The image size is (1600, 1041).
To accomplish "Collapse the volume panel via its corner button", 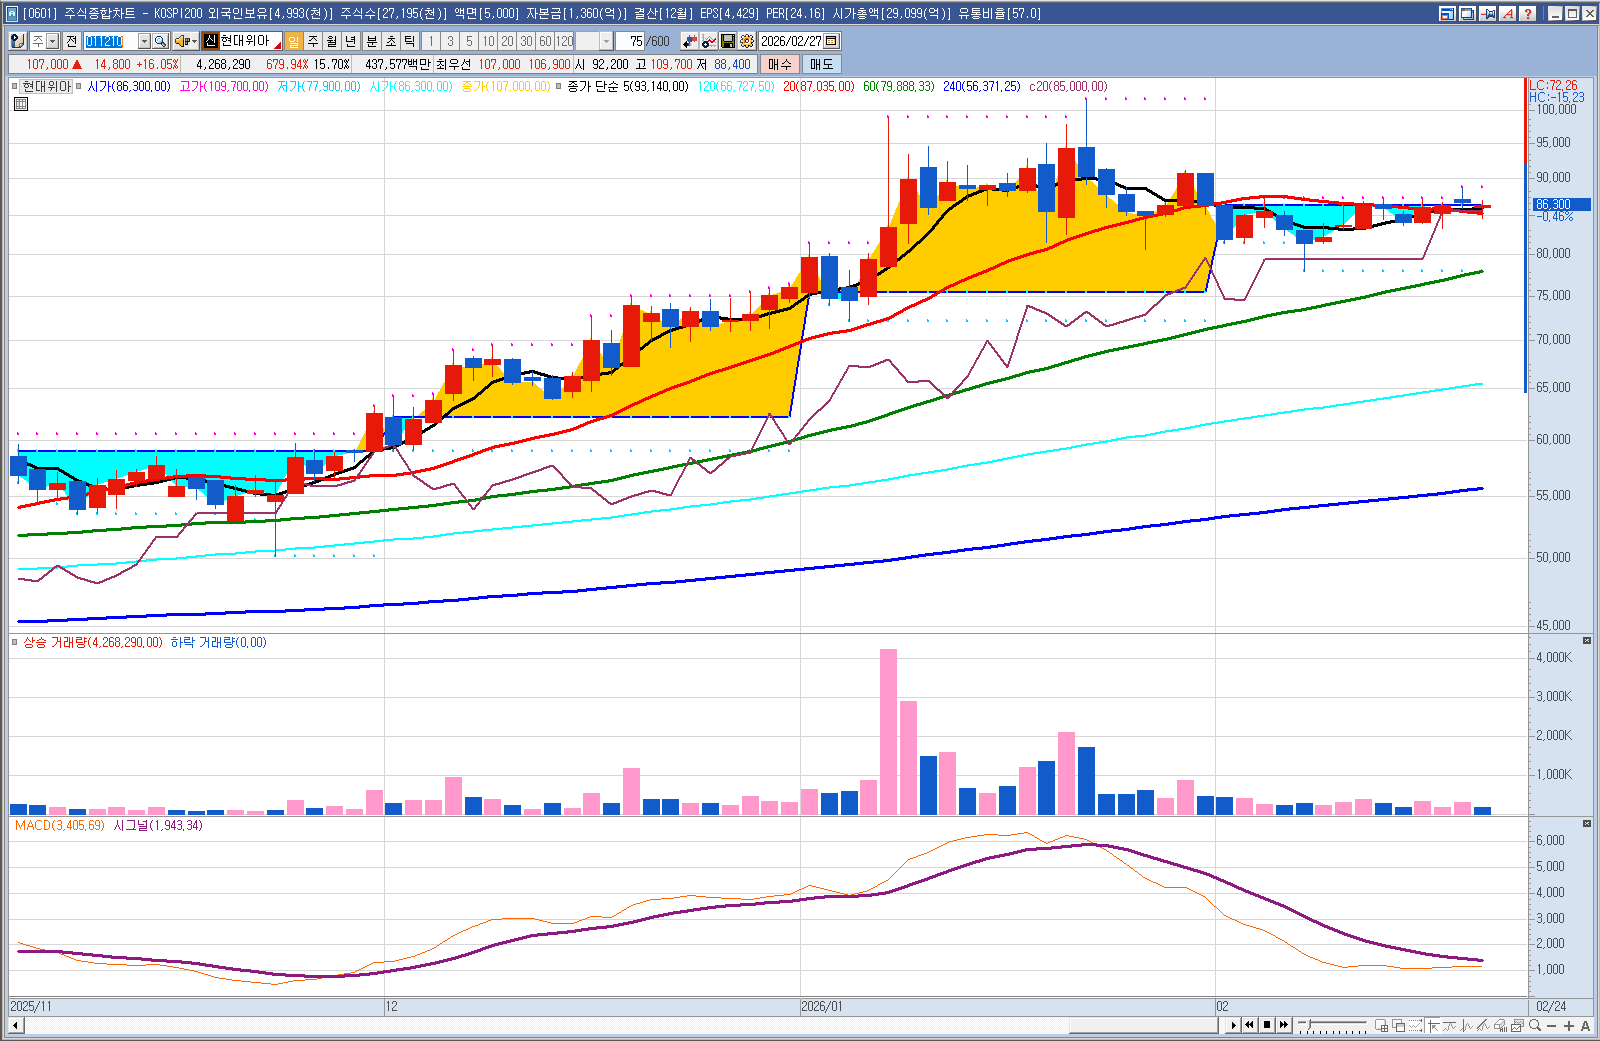I will [1586, 640].
